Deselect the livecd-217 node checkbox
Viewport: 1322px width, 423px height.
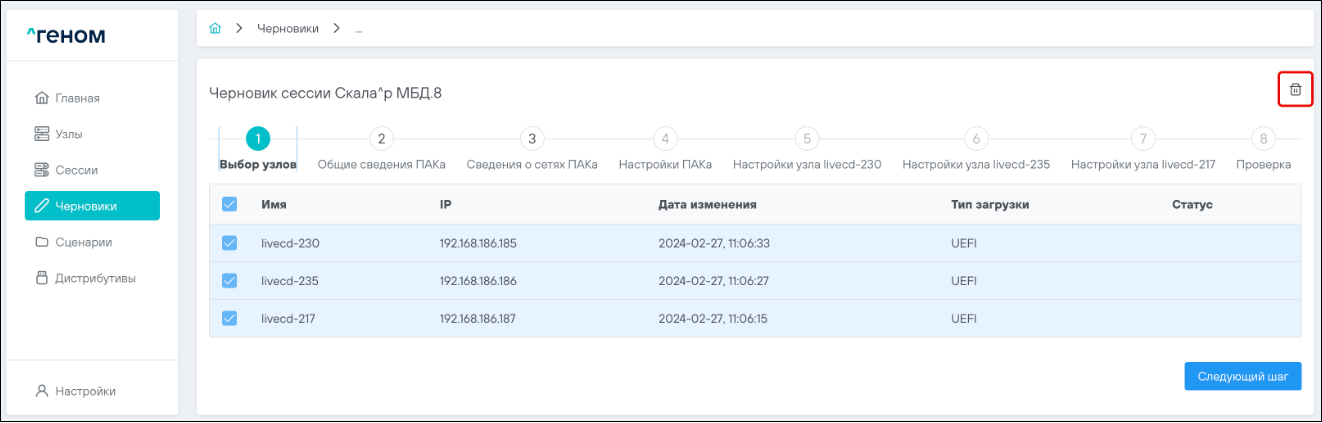point(229,318)
